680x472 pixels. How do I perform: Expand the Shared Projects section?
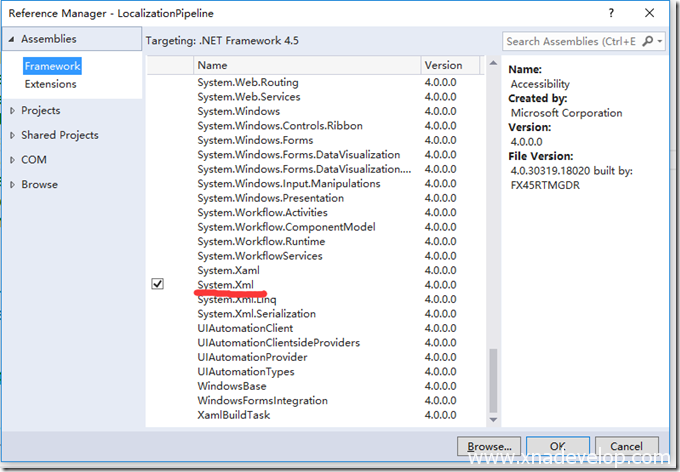click(12, 136)
